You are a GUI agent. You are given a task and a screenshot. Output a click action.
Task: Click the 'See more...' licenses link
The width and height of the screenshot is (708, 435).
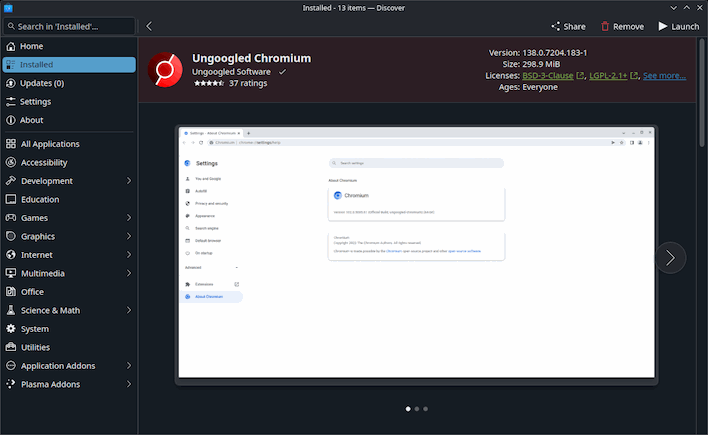664,75
